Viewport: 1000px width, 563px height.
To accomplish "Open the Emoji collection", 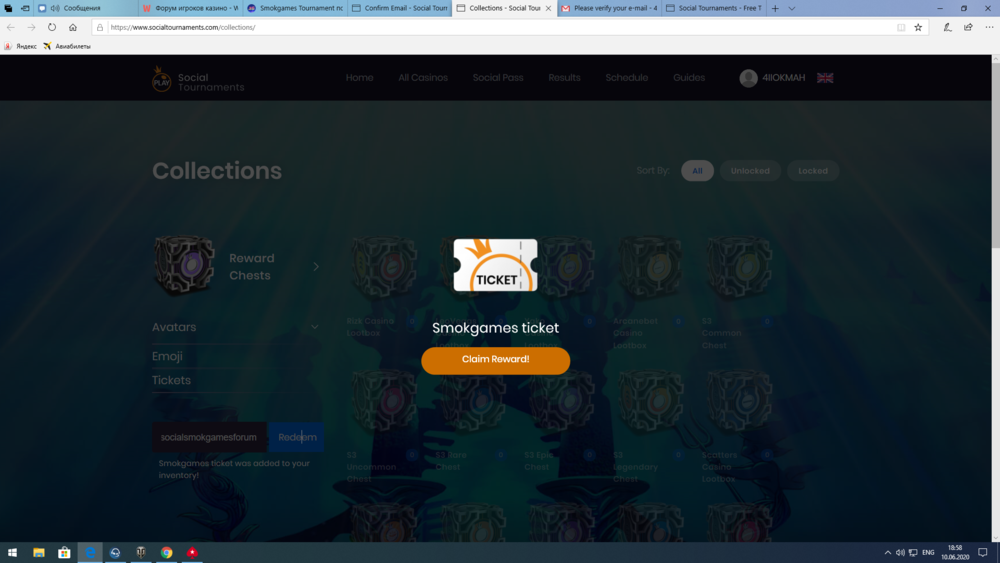I will coord(167,356).
